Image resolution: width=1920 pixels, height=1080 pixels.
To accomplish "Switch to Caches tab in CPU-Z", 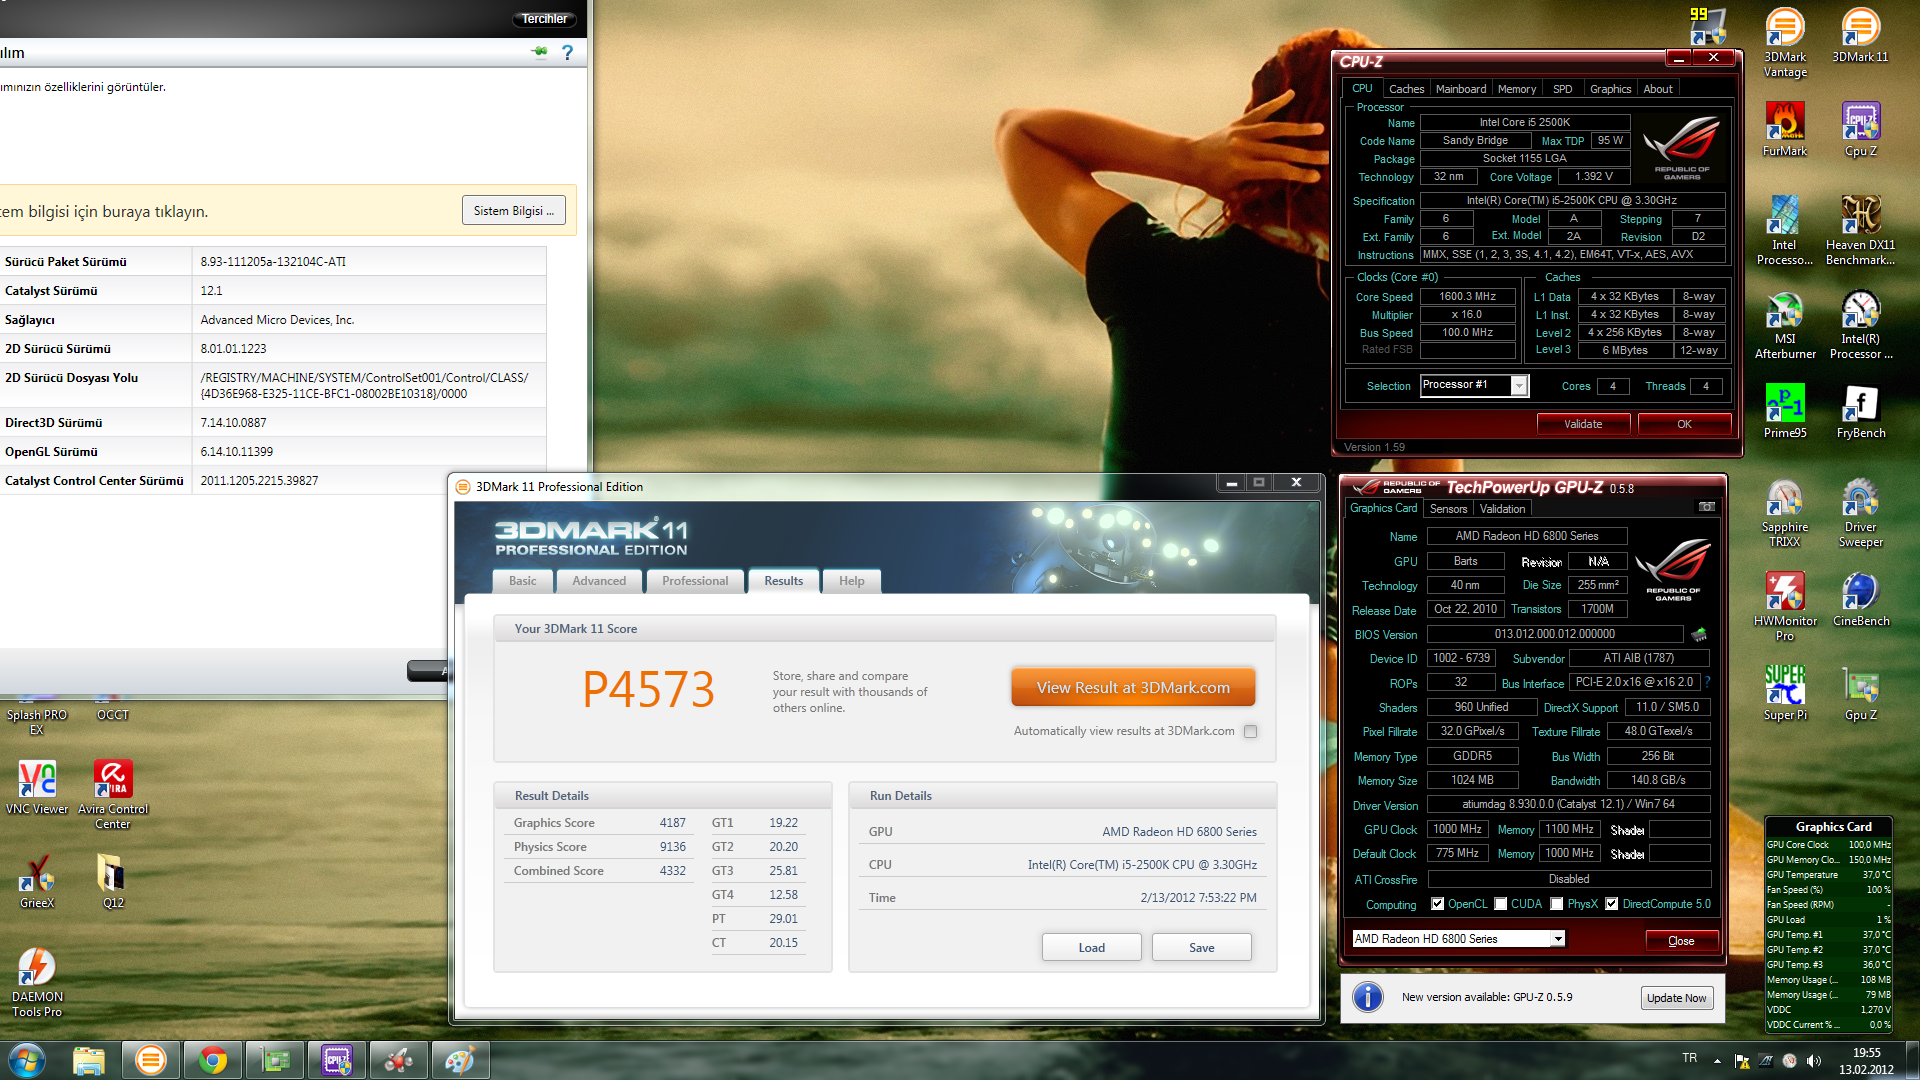I will (1406, 89).
